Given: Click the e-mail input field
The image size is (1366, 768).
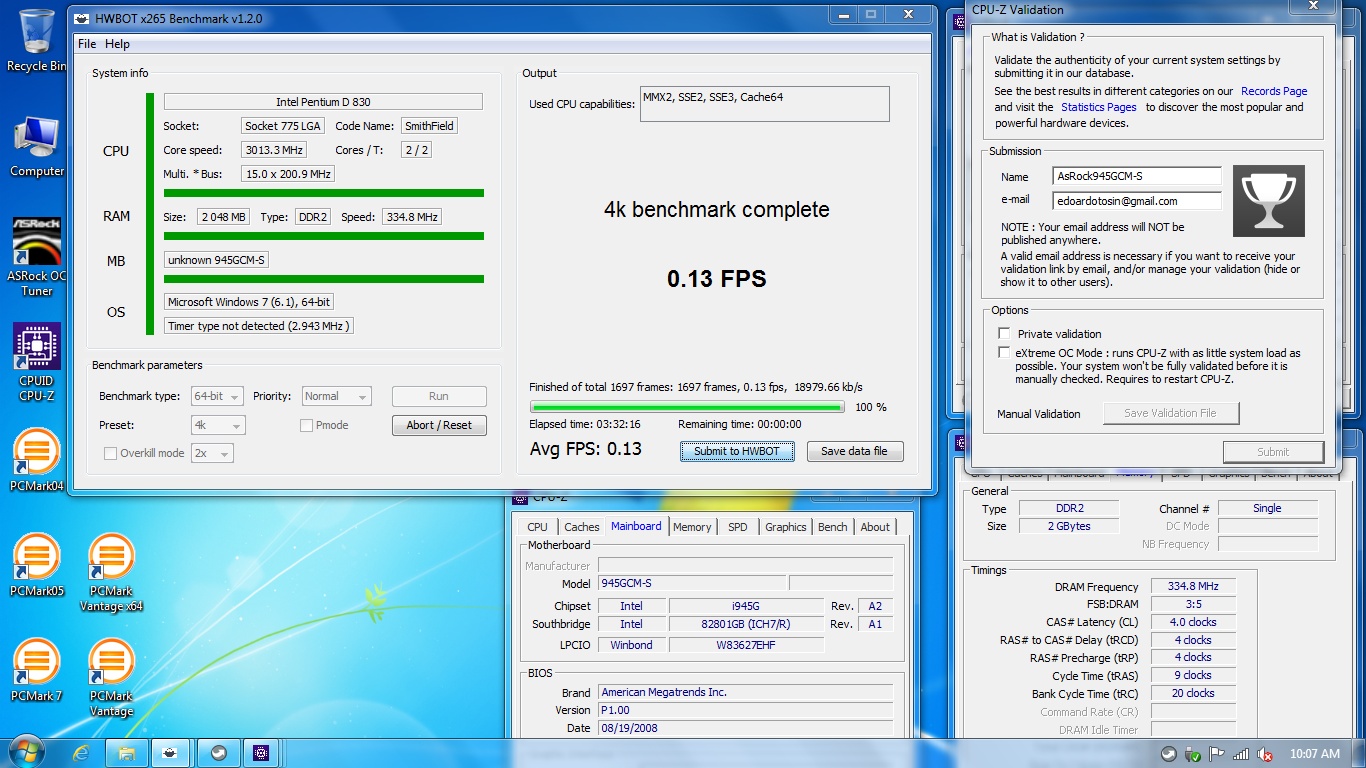Looking at the screenshot, I should click(1137, 200).
